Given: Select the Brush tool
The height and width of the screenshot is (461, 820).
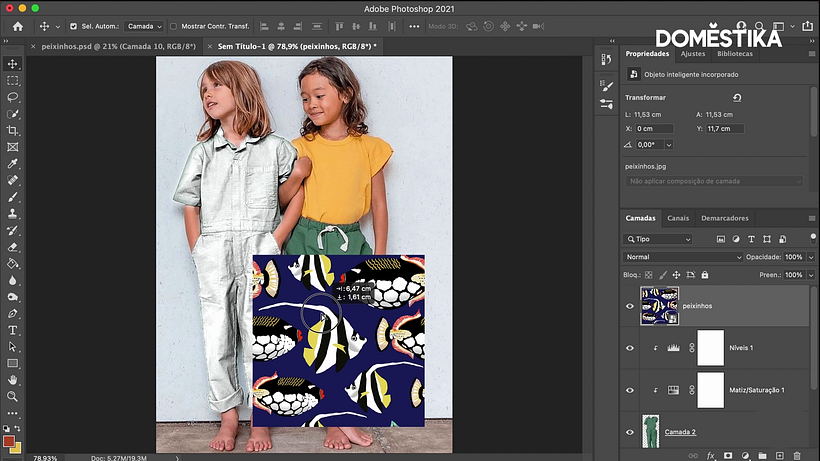Looking at the screenshot, I should point(13,197).
